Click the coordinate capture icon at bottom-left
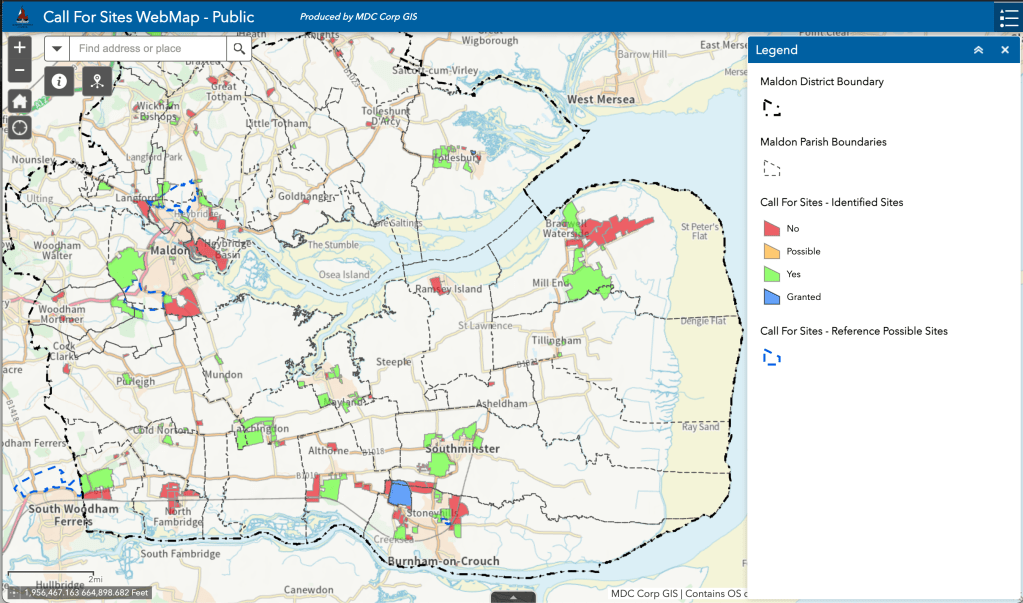 (14, 593)
